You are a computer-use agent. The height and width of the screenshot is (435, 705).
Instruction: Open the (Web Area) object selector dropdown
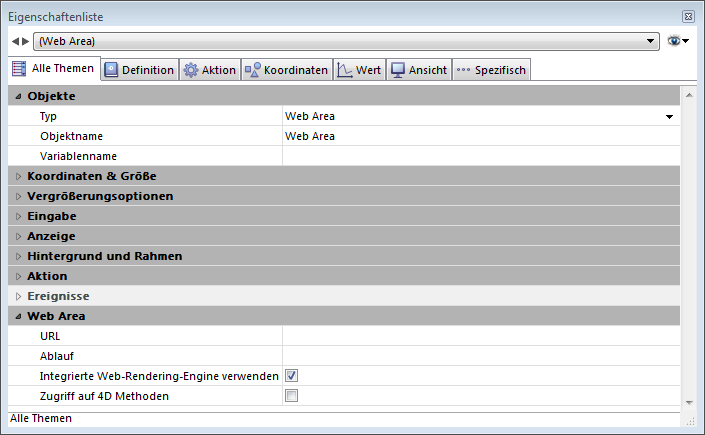[346, 41]
